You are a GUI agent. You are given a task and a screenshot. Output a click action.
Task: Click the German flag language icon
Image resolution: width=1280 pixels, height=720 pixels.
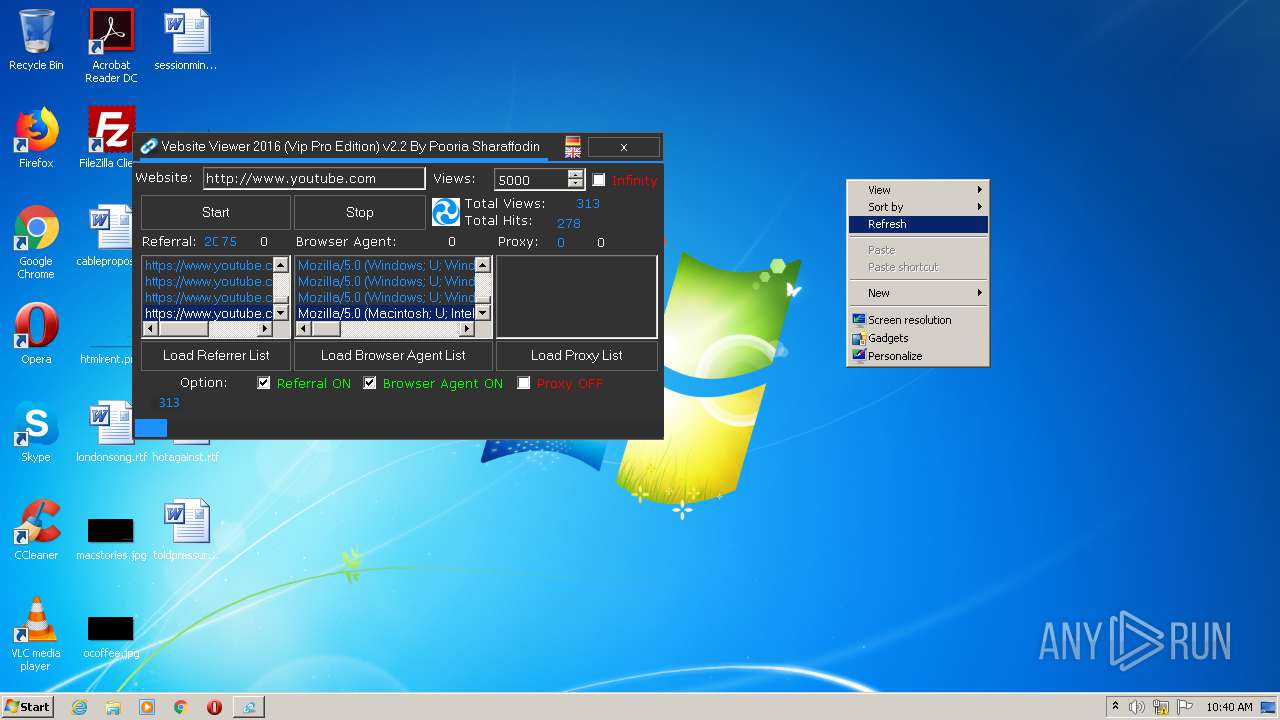pos(573,141)
